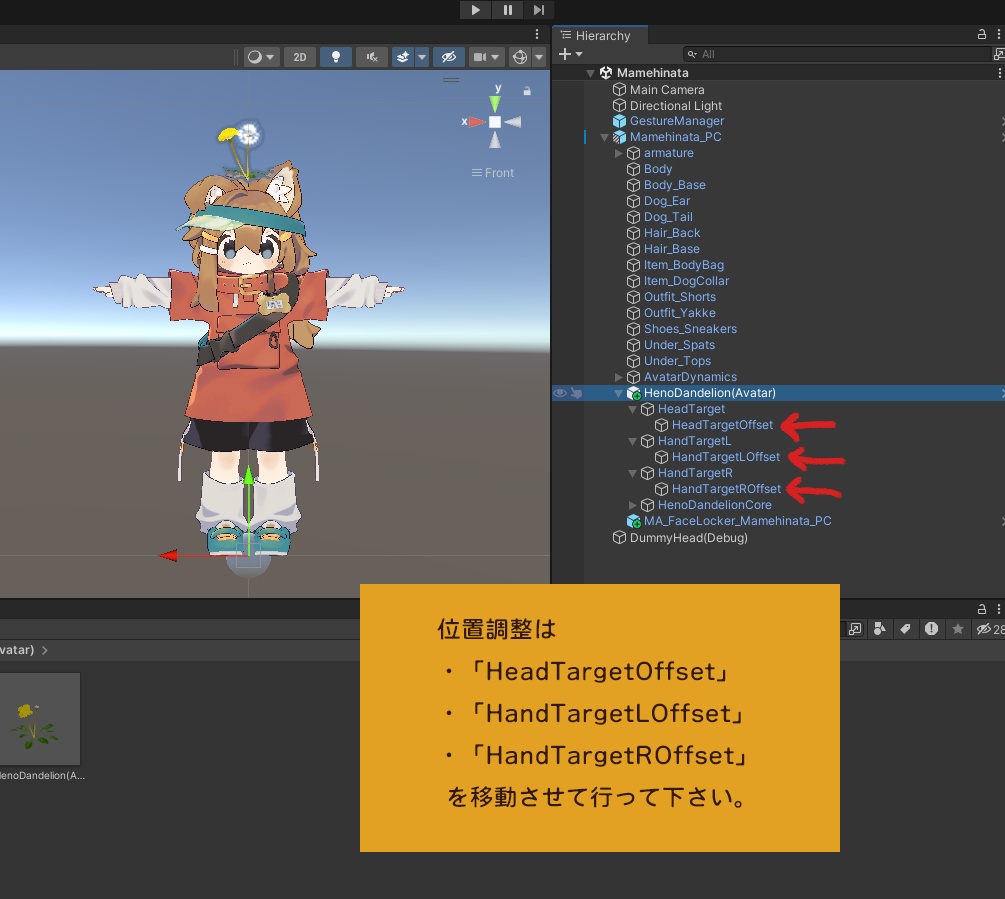
Task: Open the Hierarchy create (+) dropdown
Action: (x=570, y=54)
